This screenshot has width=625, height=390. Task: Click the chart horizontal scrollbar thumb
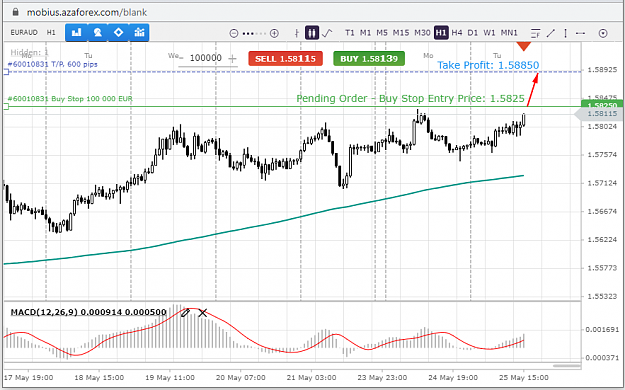click(567, 366)
